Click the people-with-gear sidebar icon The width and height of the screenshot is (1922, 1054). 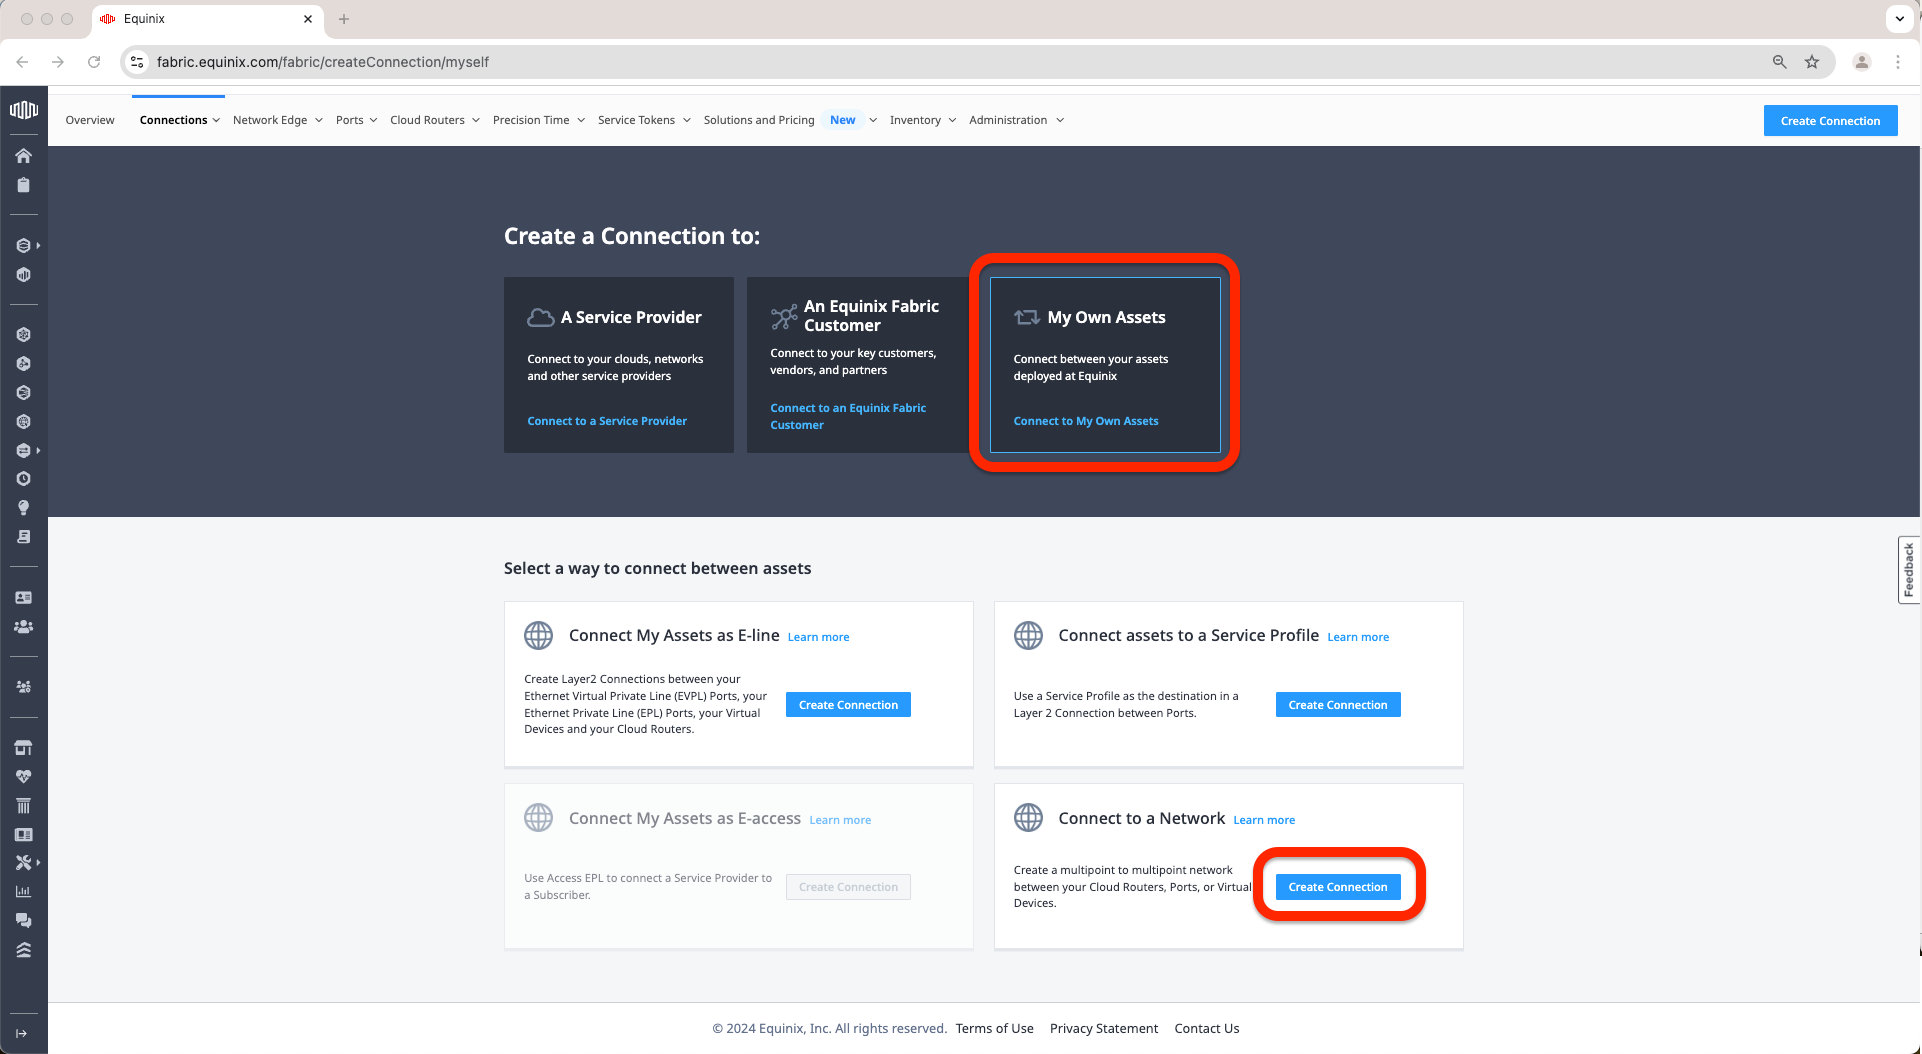pos(24,687)
